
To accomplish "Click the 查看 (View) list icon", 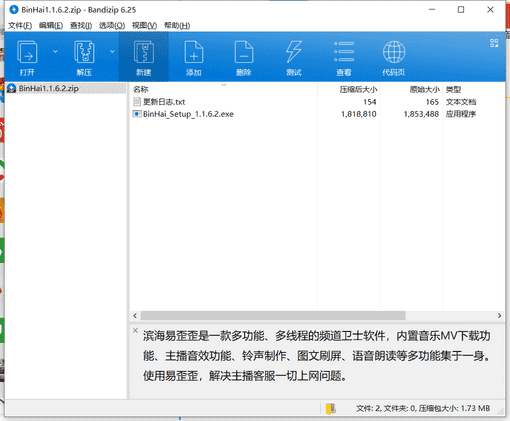I will [344, 57].
